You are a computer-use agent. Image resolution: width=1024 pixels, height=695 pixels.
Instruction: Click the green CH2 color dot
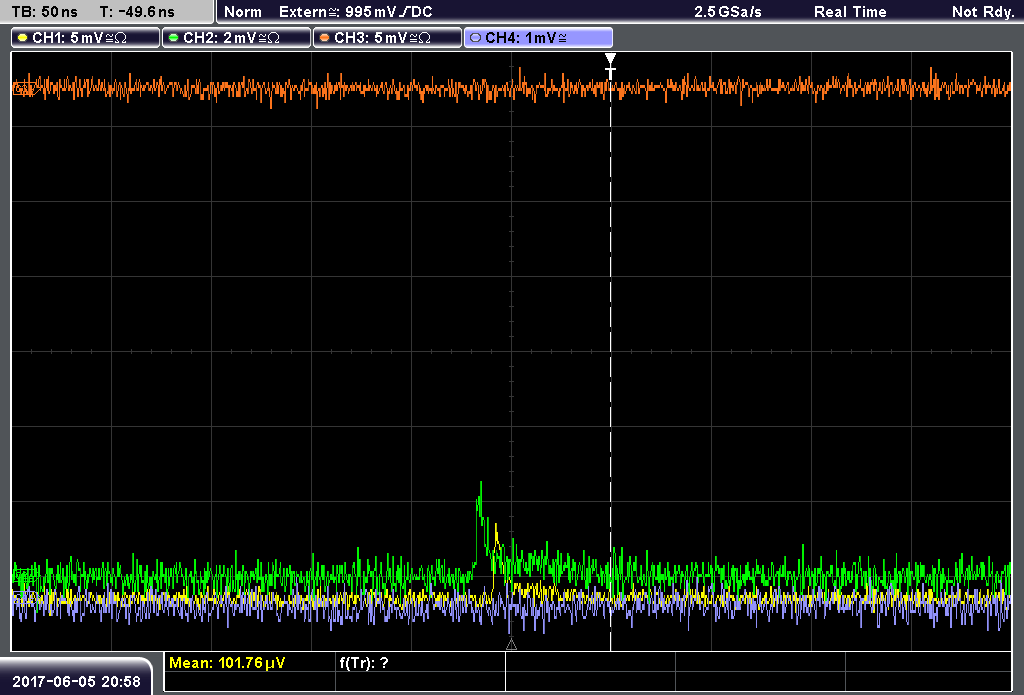tap(174, 38)
